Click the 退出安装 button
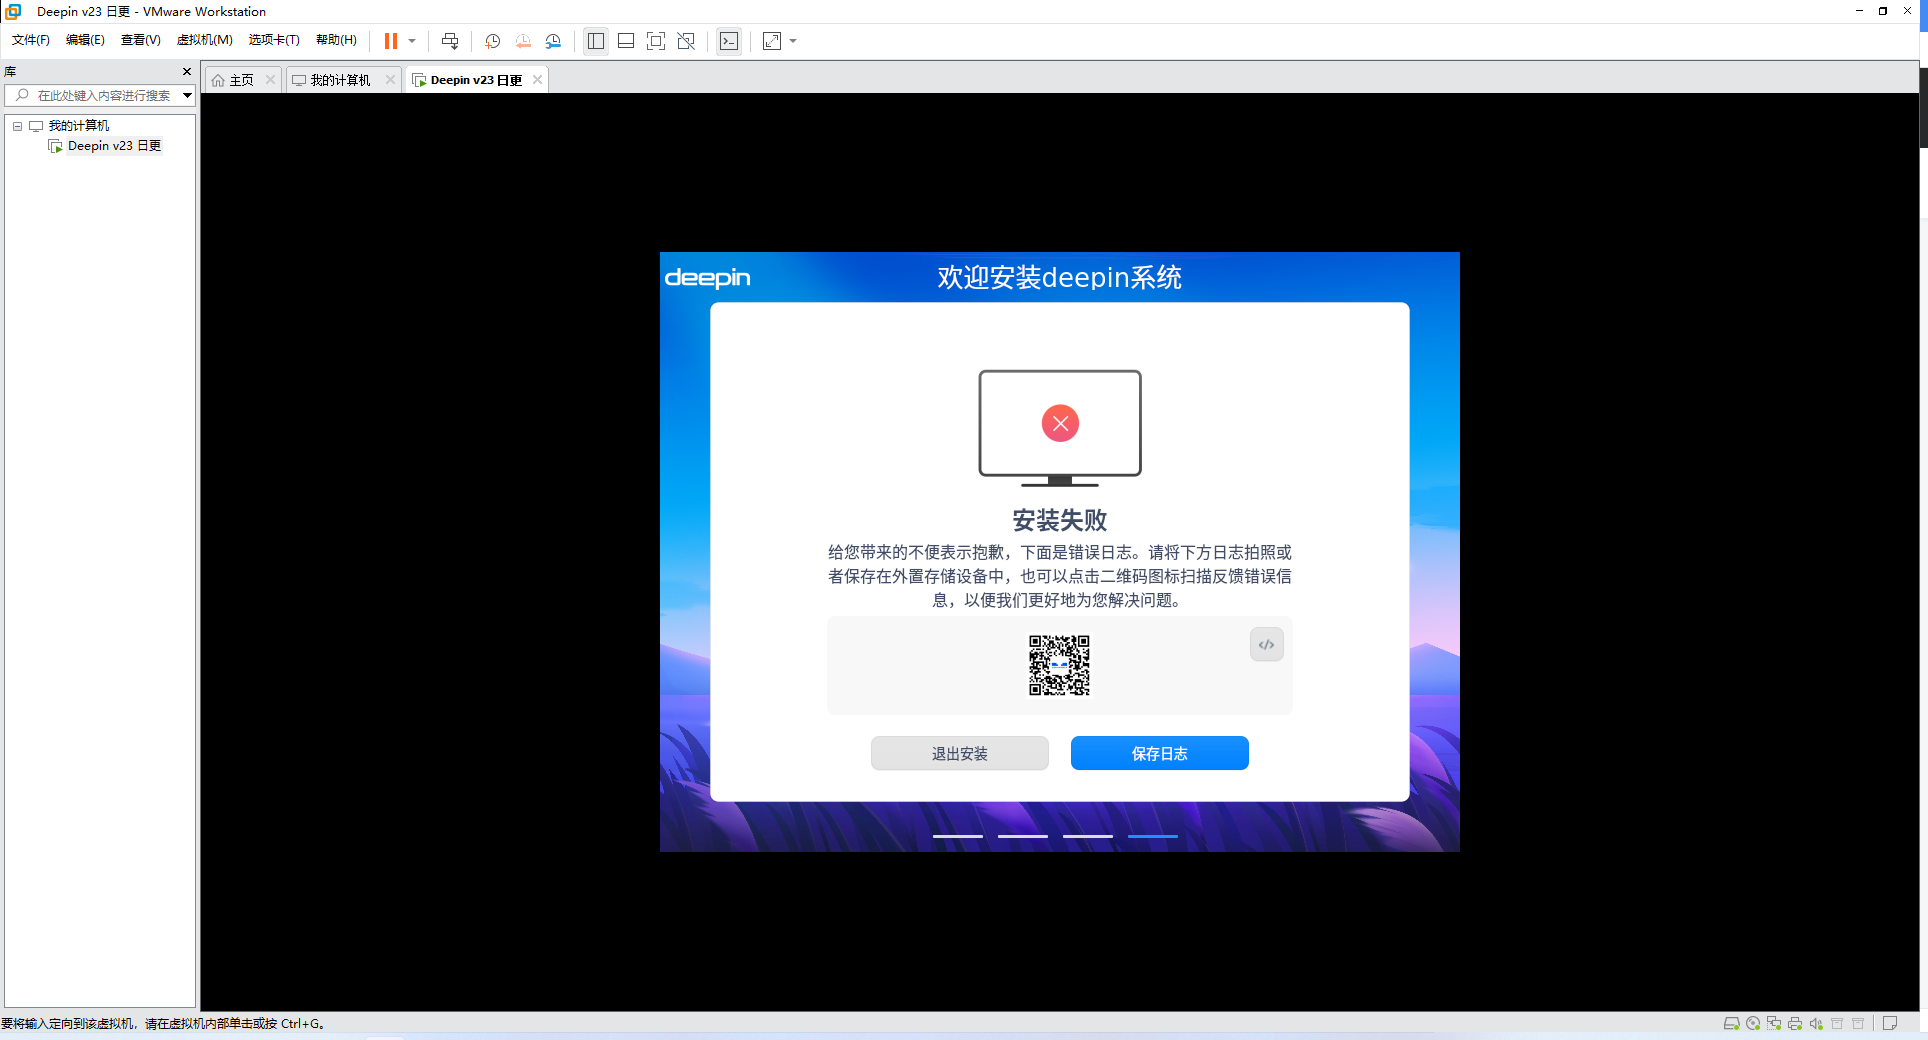The height and width of the screenshot is (1040, 1928). coord(960,753)
